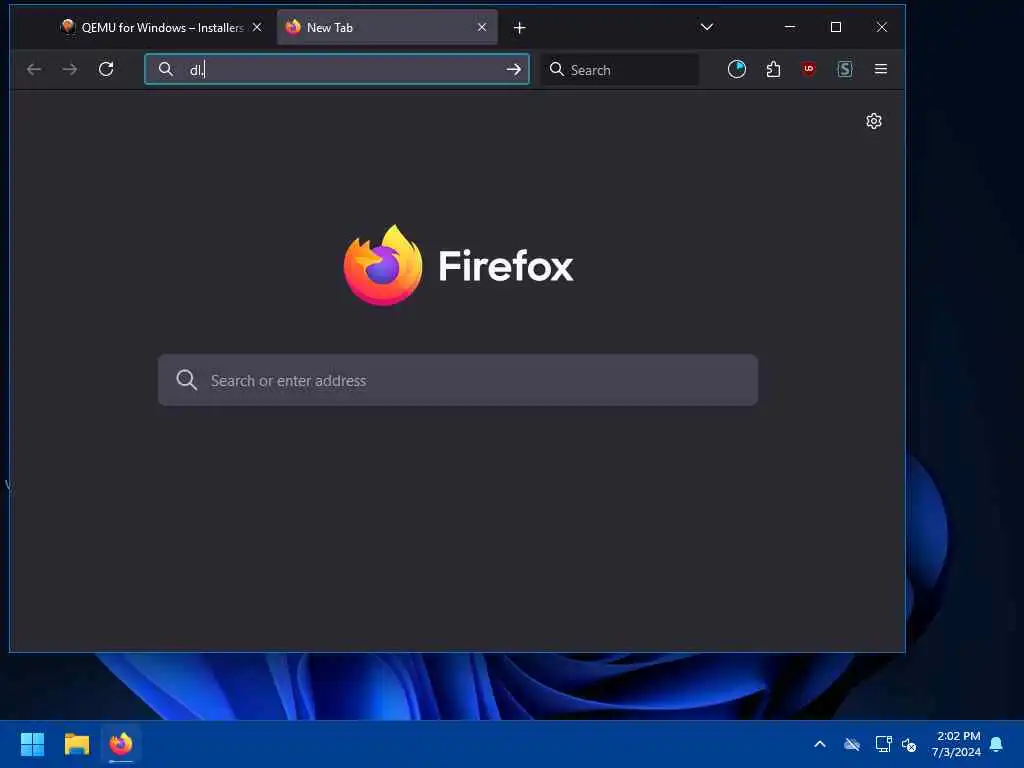The height and width of the screenshot is (768, 1024).
Task: Open the notifications bell icon
Action: click(997, 744)
